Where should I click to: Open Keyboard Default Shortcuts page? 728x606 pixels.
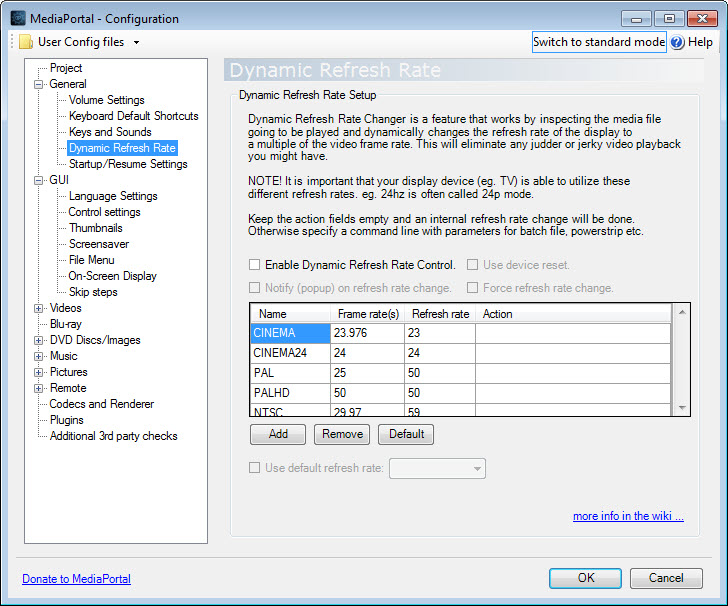click(x=134, y=116)
